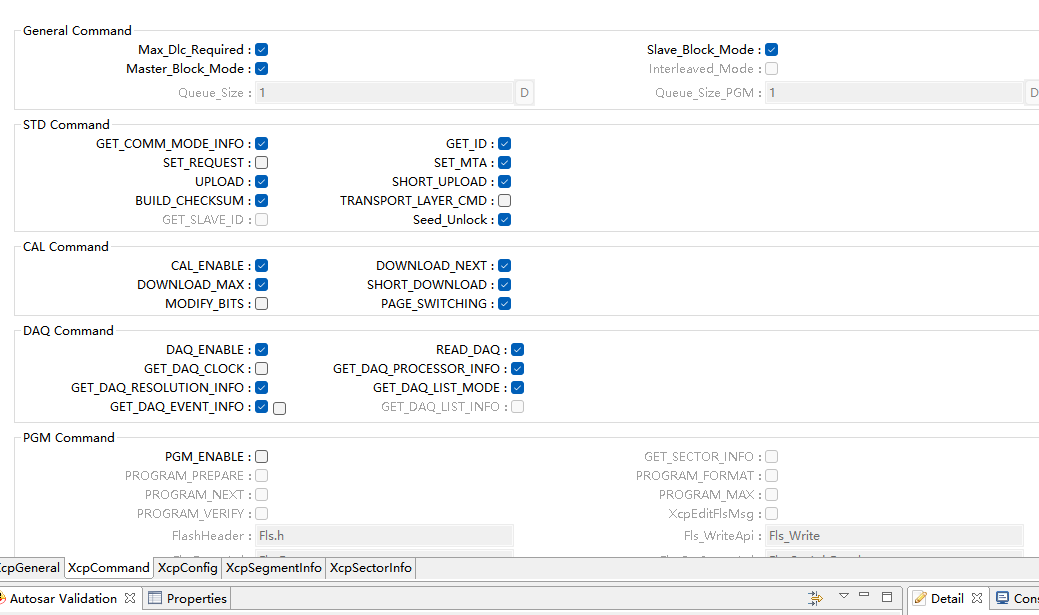Click the D button beside the Queue_Size field
1039x615 pixels.
[524, 93]
